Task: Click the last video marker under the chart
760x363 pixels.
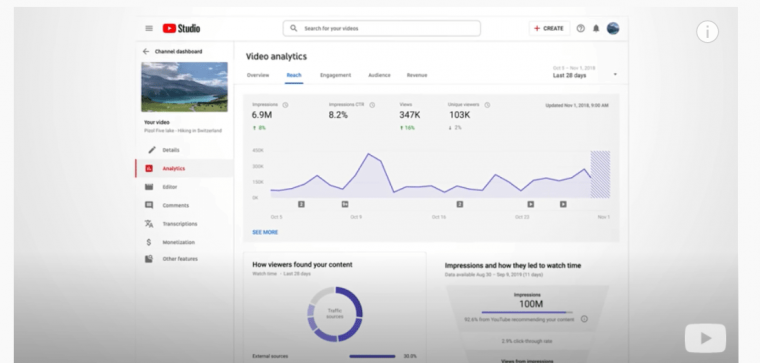Action: [563, 205]
